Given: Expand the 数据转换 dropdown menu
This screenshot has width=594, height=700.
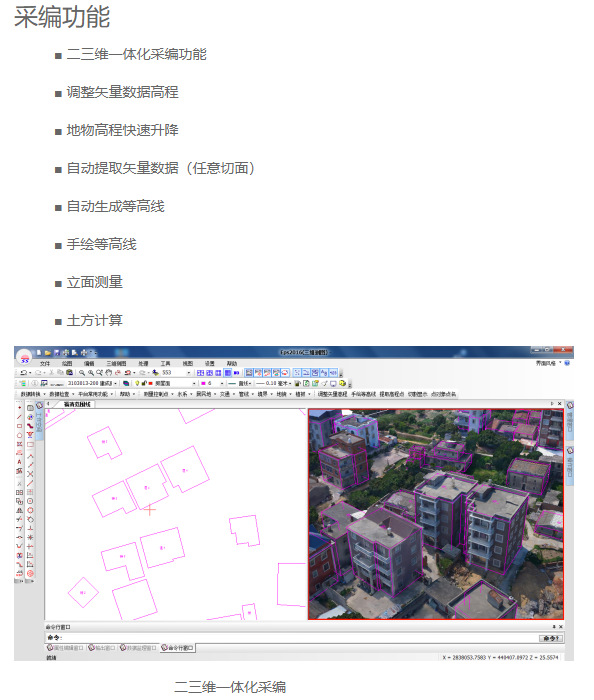Looking at the screenshot, I should tap(33, 394).
